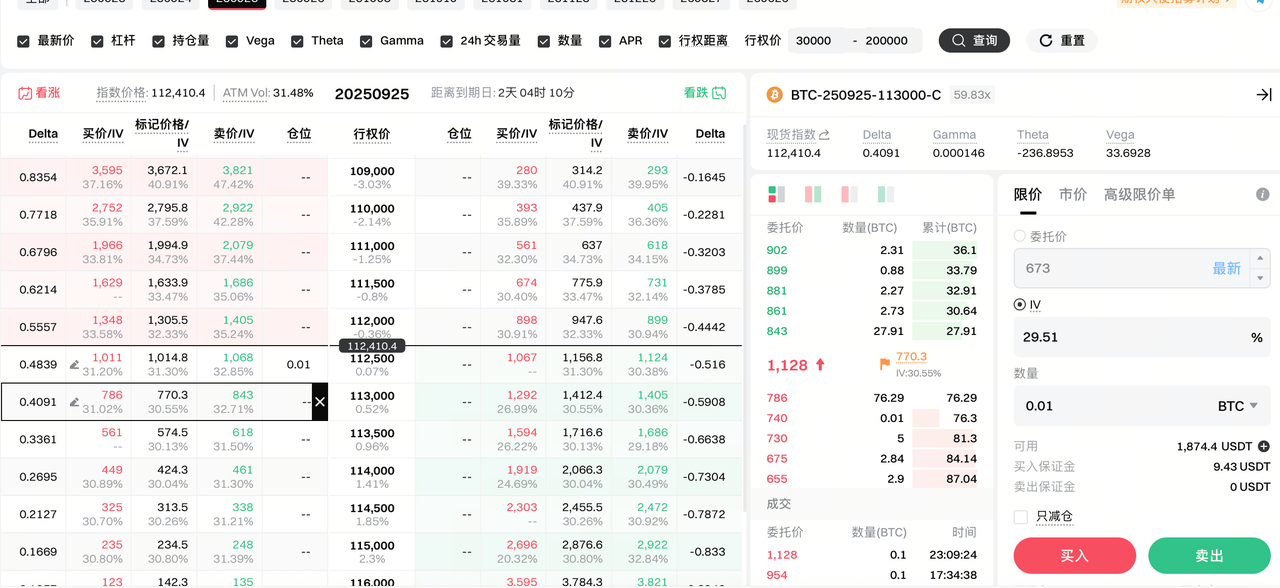Select the 委托价 radio button
This screenshot has width=1280, height=588.
[x=1020, y=237]
